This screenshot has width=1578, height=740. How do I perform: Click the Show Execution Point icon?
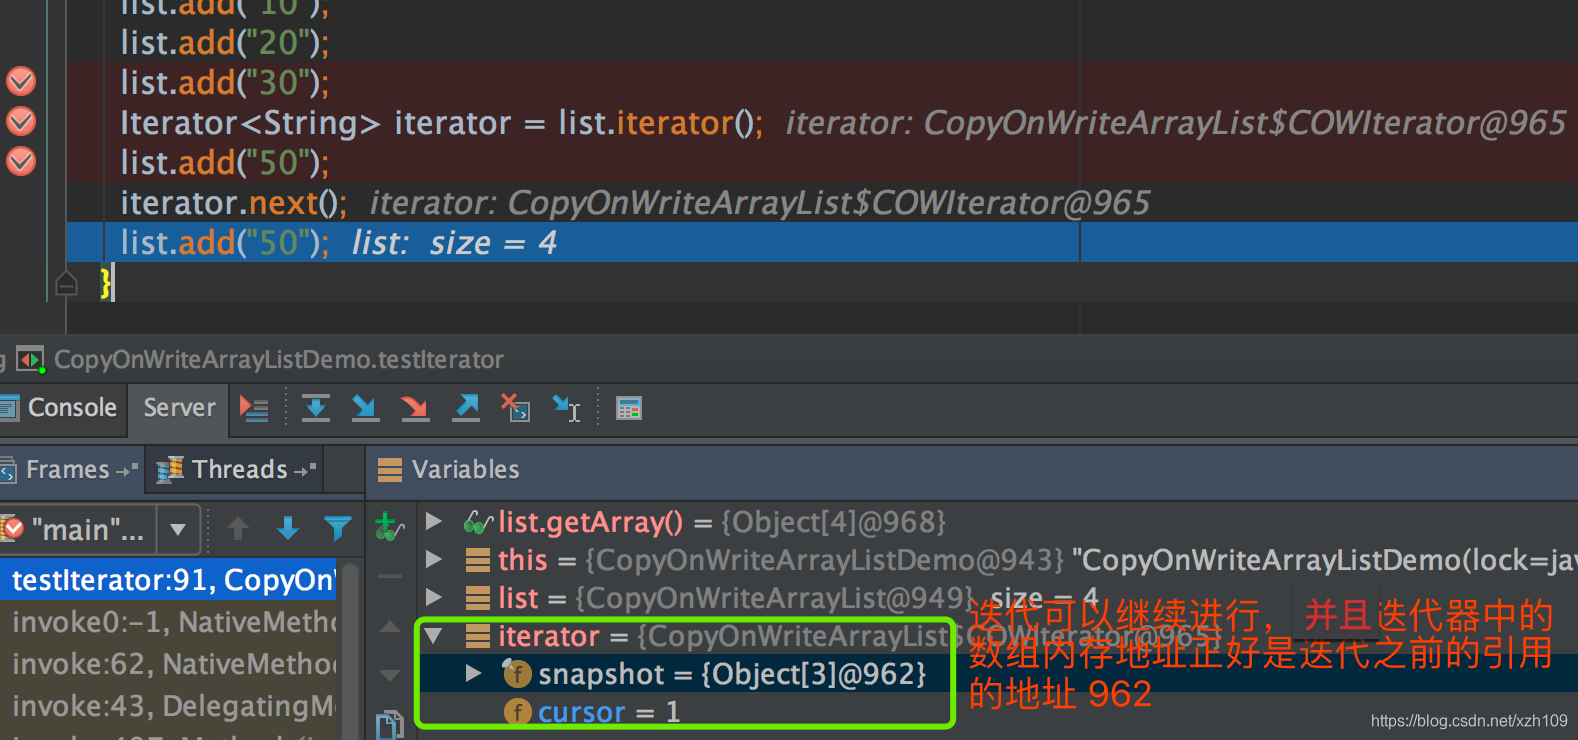(x=254, y=408)
